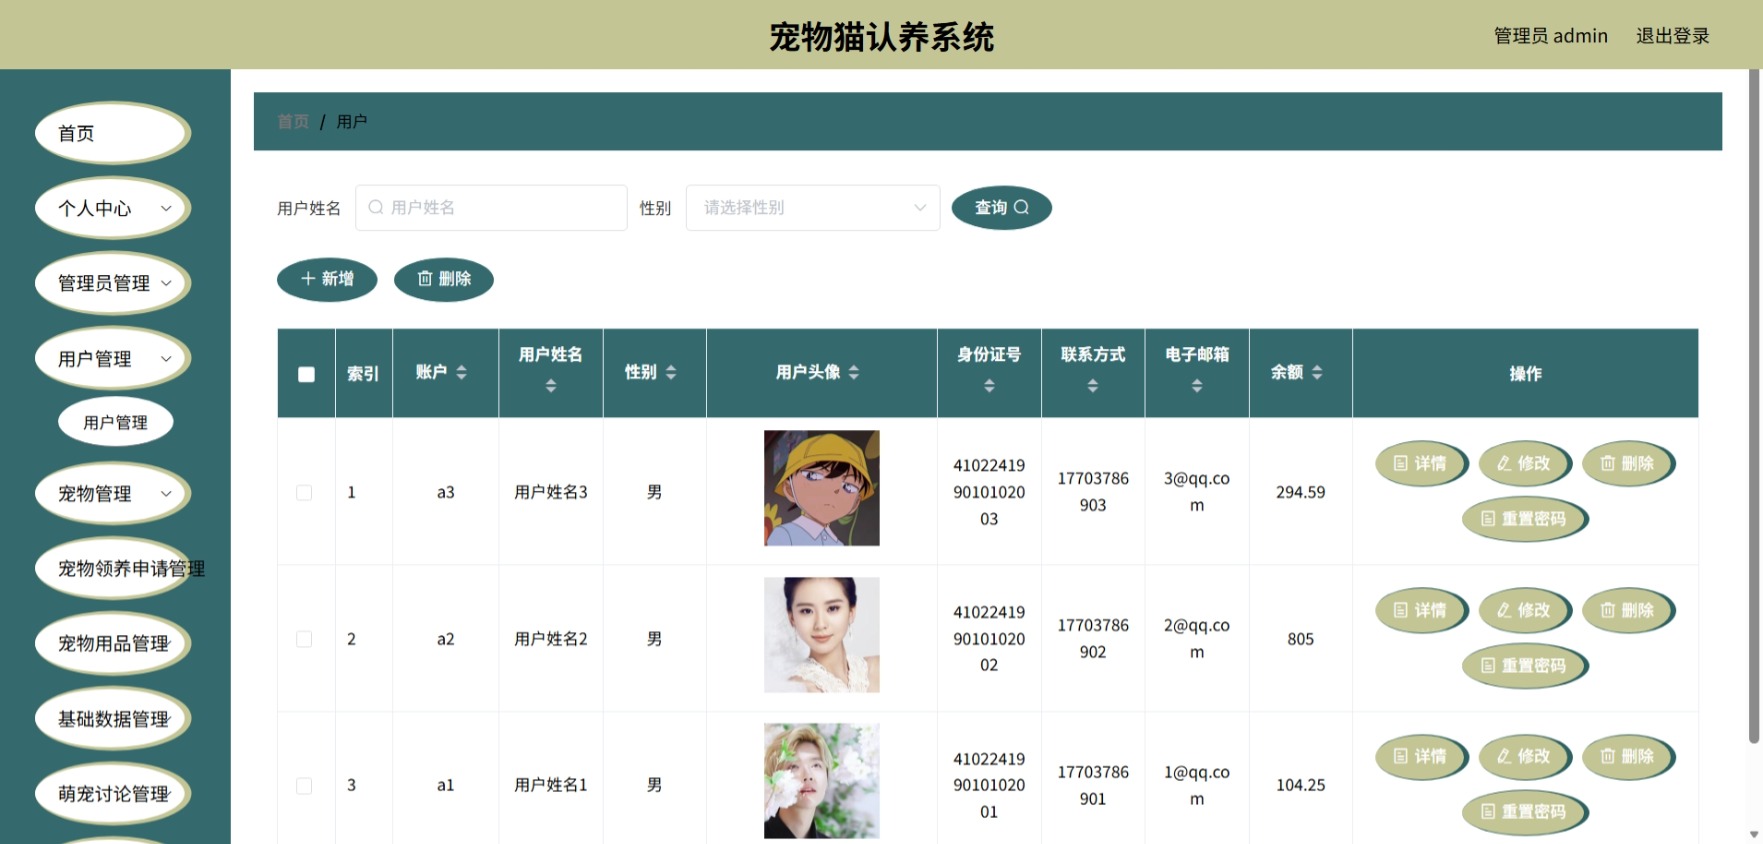Expand the 宠物领养申请管理 sidebar menu

(x=113, y=568)
